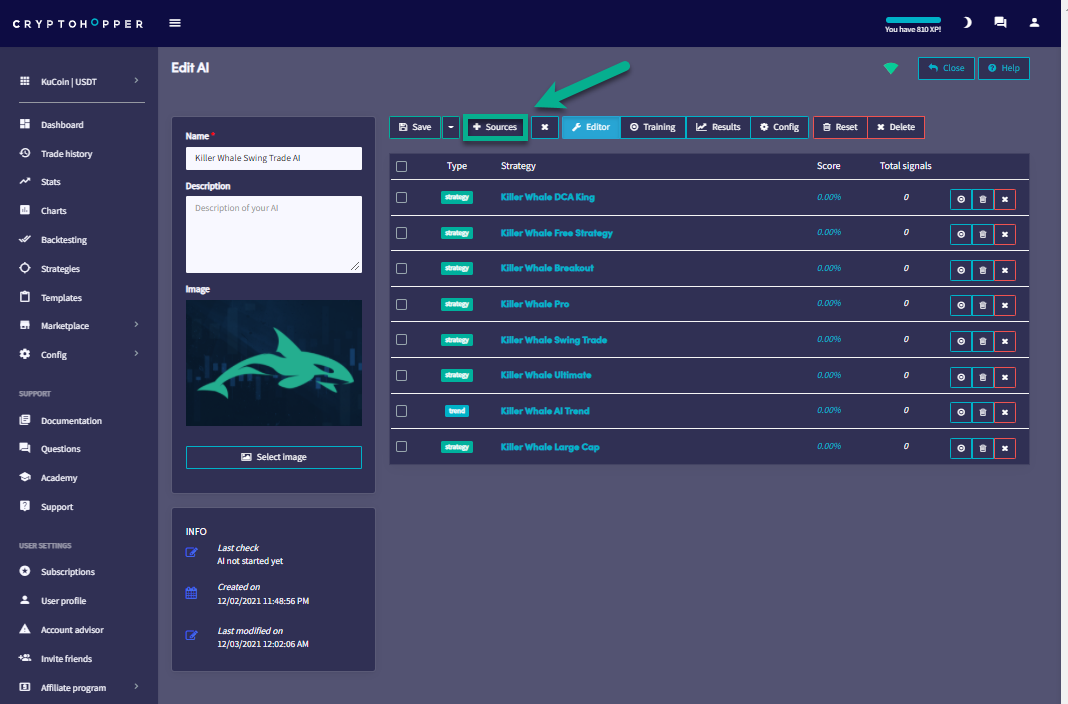Screen dimensions: 1068x704
Task: Click target icon for Killer Whale Breakout row
Action: tap(960, 270)
